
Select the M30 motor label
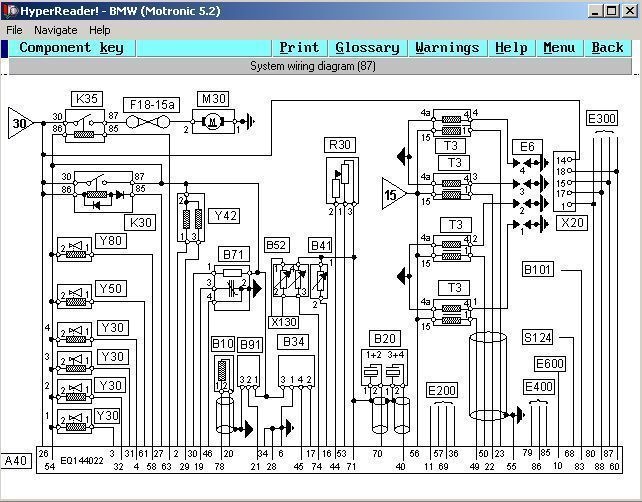pyautogui.click(x=213, y=99)
